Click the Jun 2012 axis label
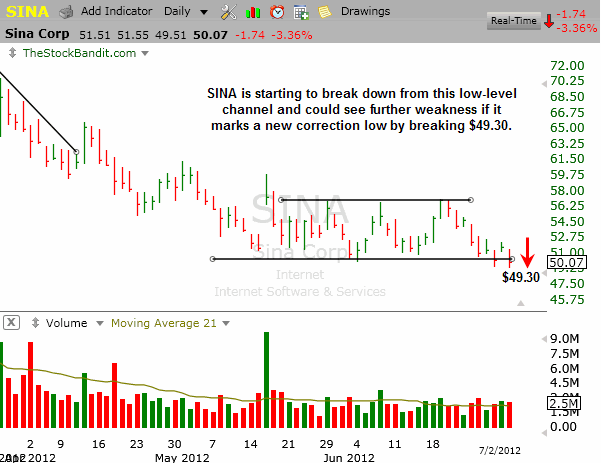Viewport: 601px width, 463px height. (349, 458)
